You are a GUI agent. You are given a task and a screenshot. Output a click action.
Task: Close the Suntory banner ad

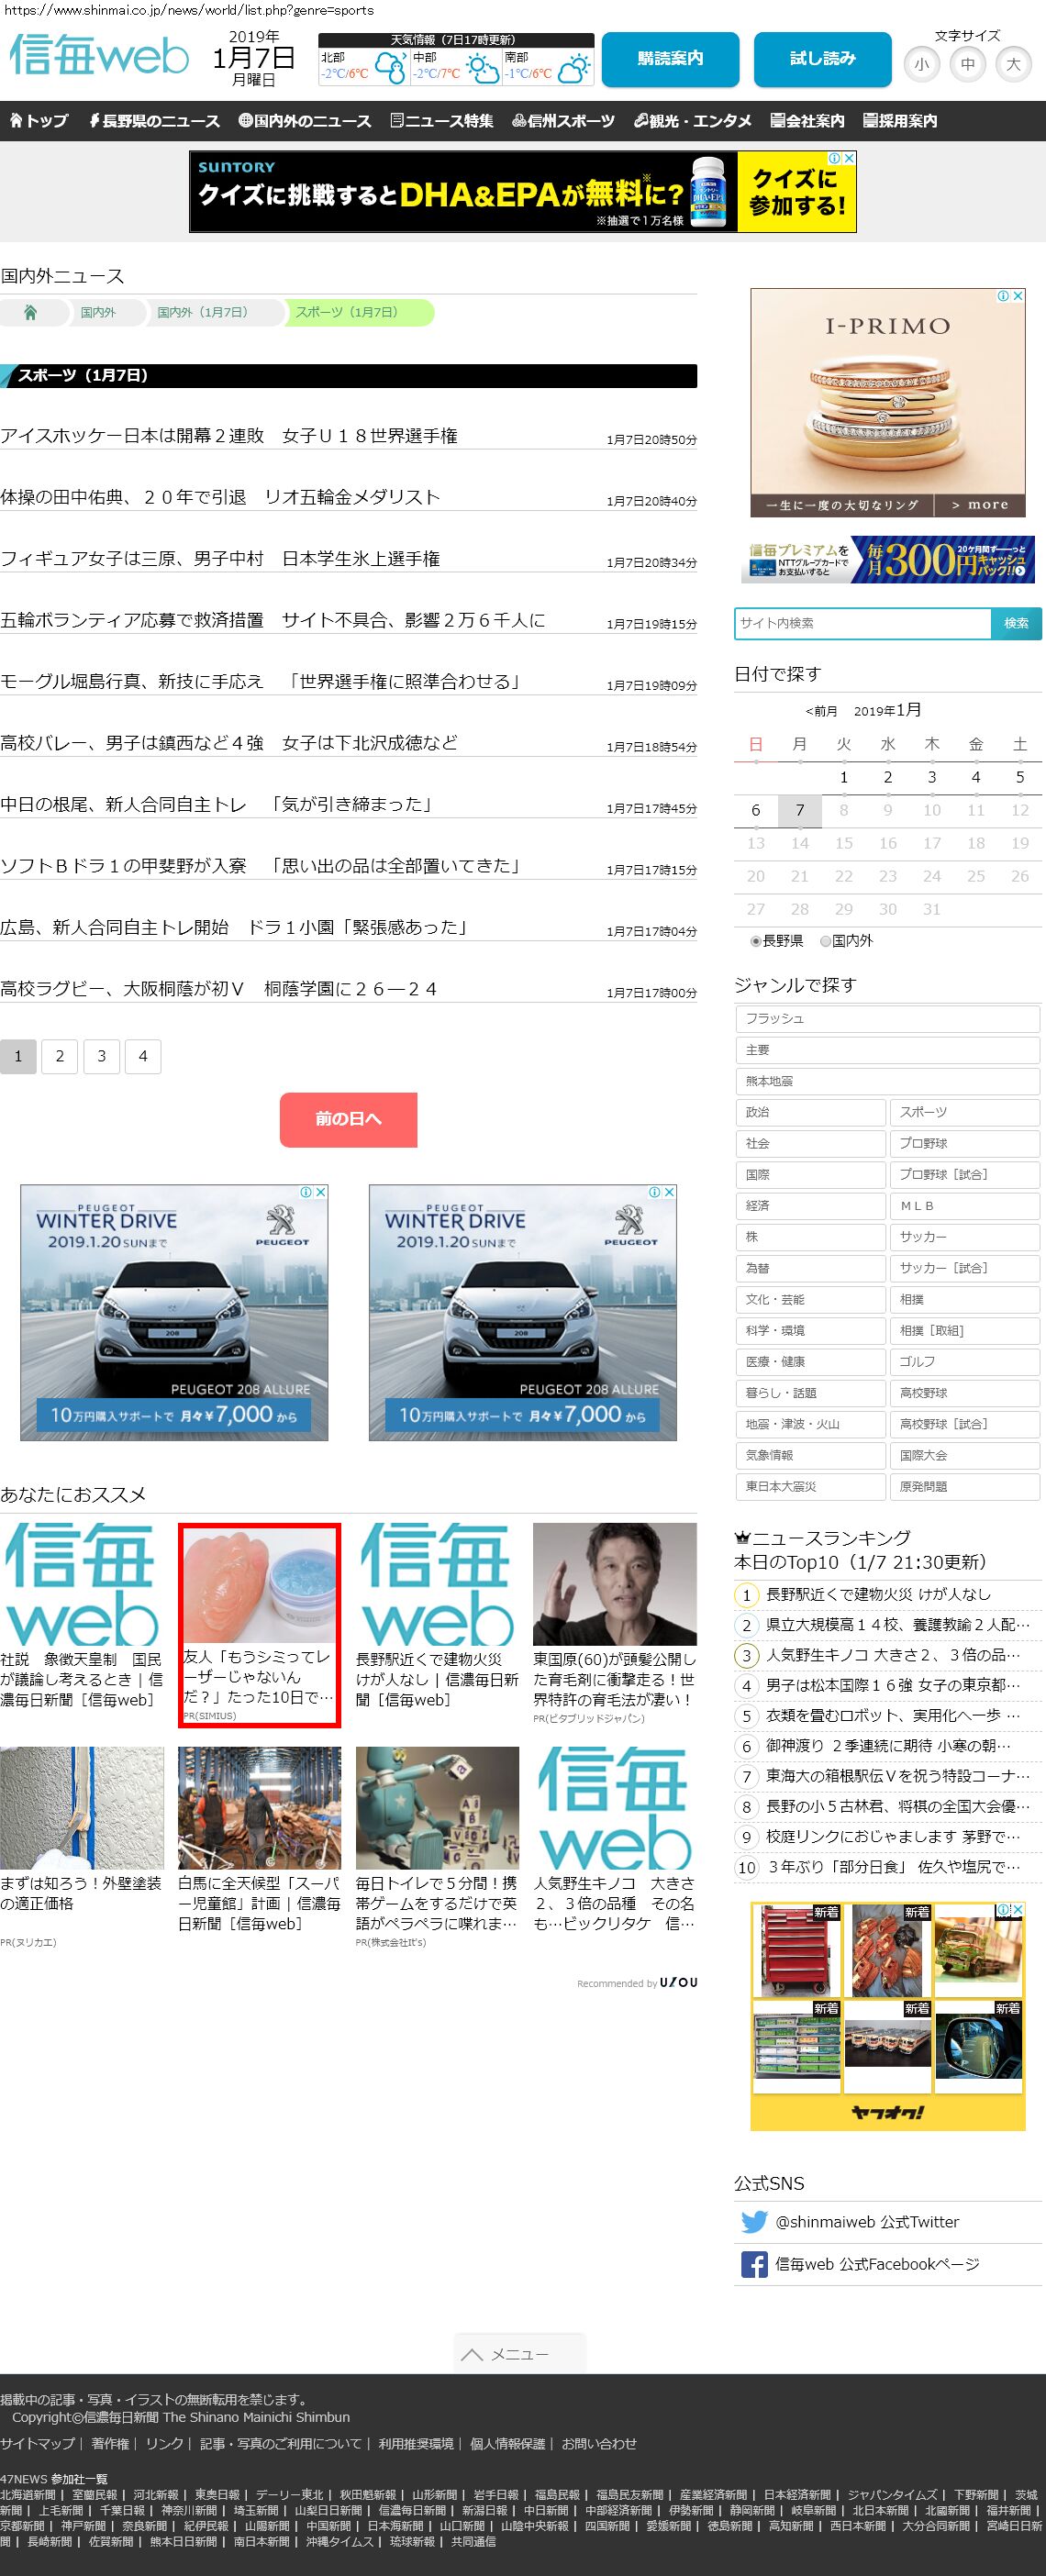(849, 158)
